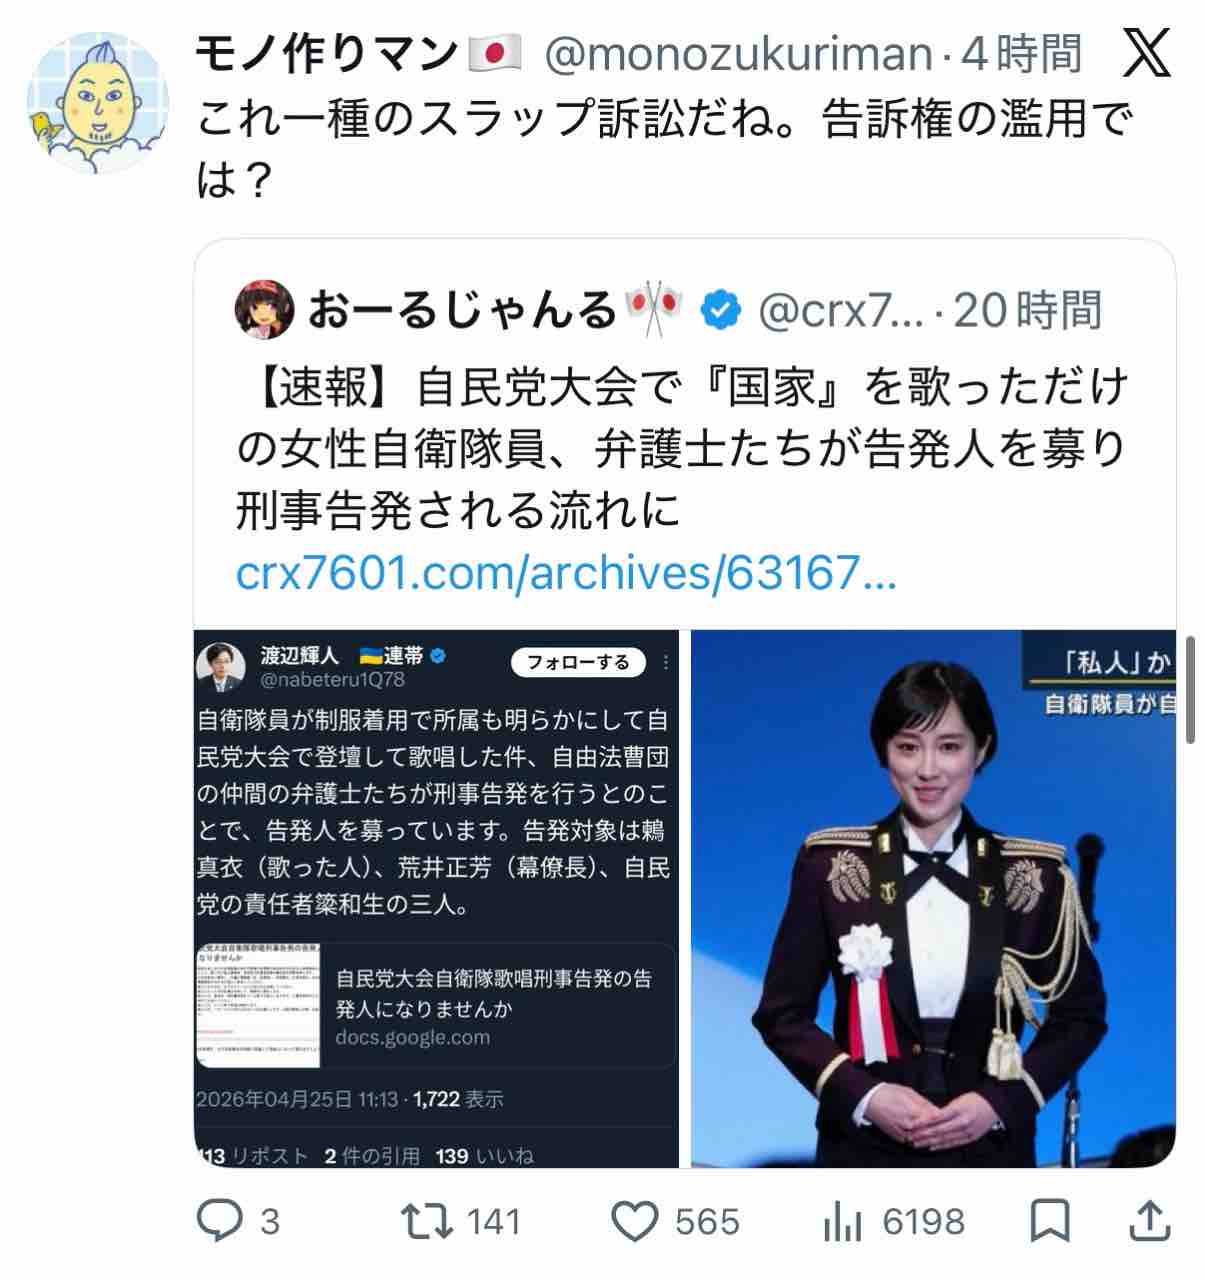The width and height of the screenshot is (1205, 1280).
Task: Click the 4時間 timestamp
Action: pos(1021,54)
